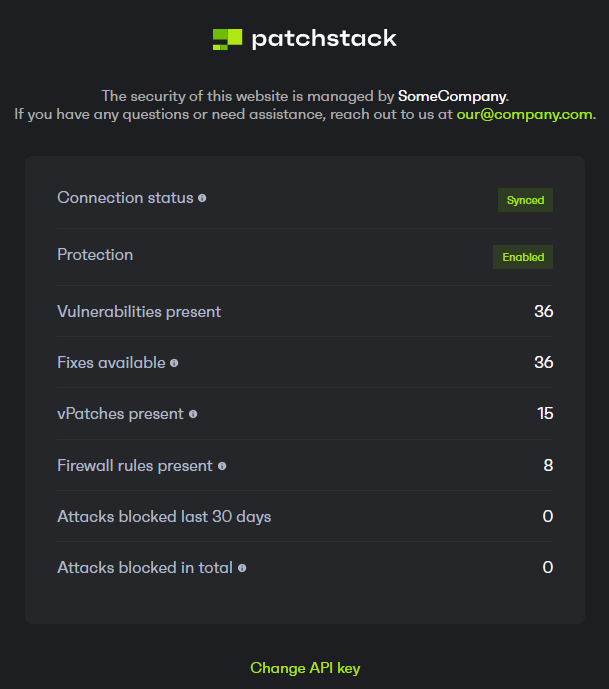Image resolution: width=609 pixels, height=689 pixels.
Task: Click info icon next to Connection status
Action: (202, 198)
